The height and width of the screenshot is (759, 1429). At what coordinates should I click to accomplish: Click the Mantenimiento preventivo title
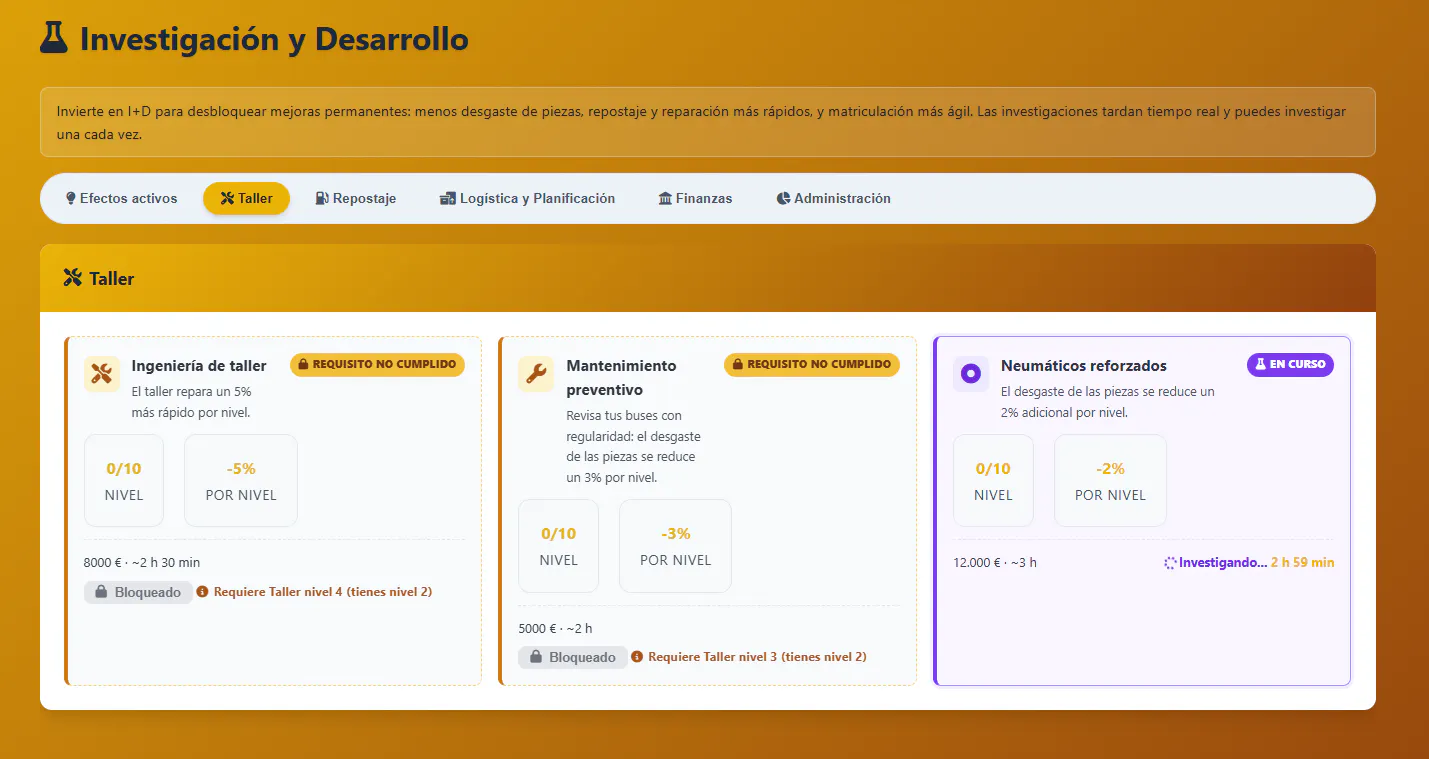tap(621, 377)
